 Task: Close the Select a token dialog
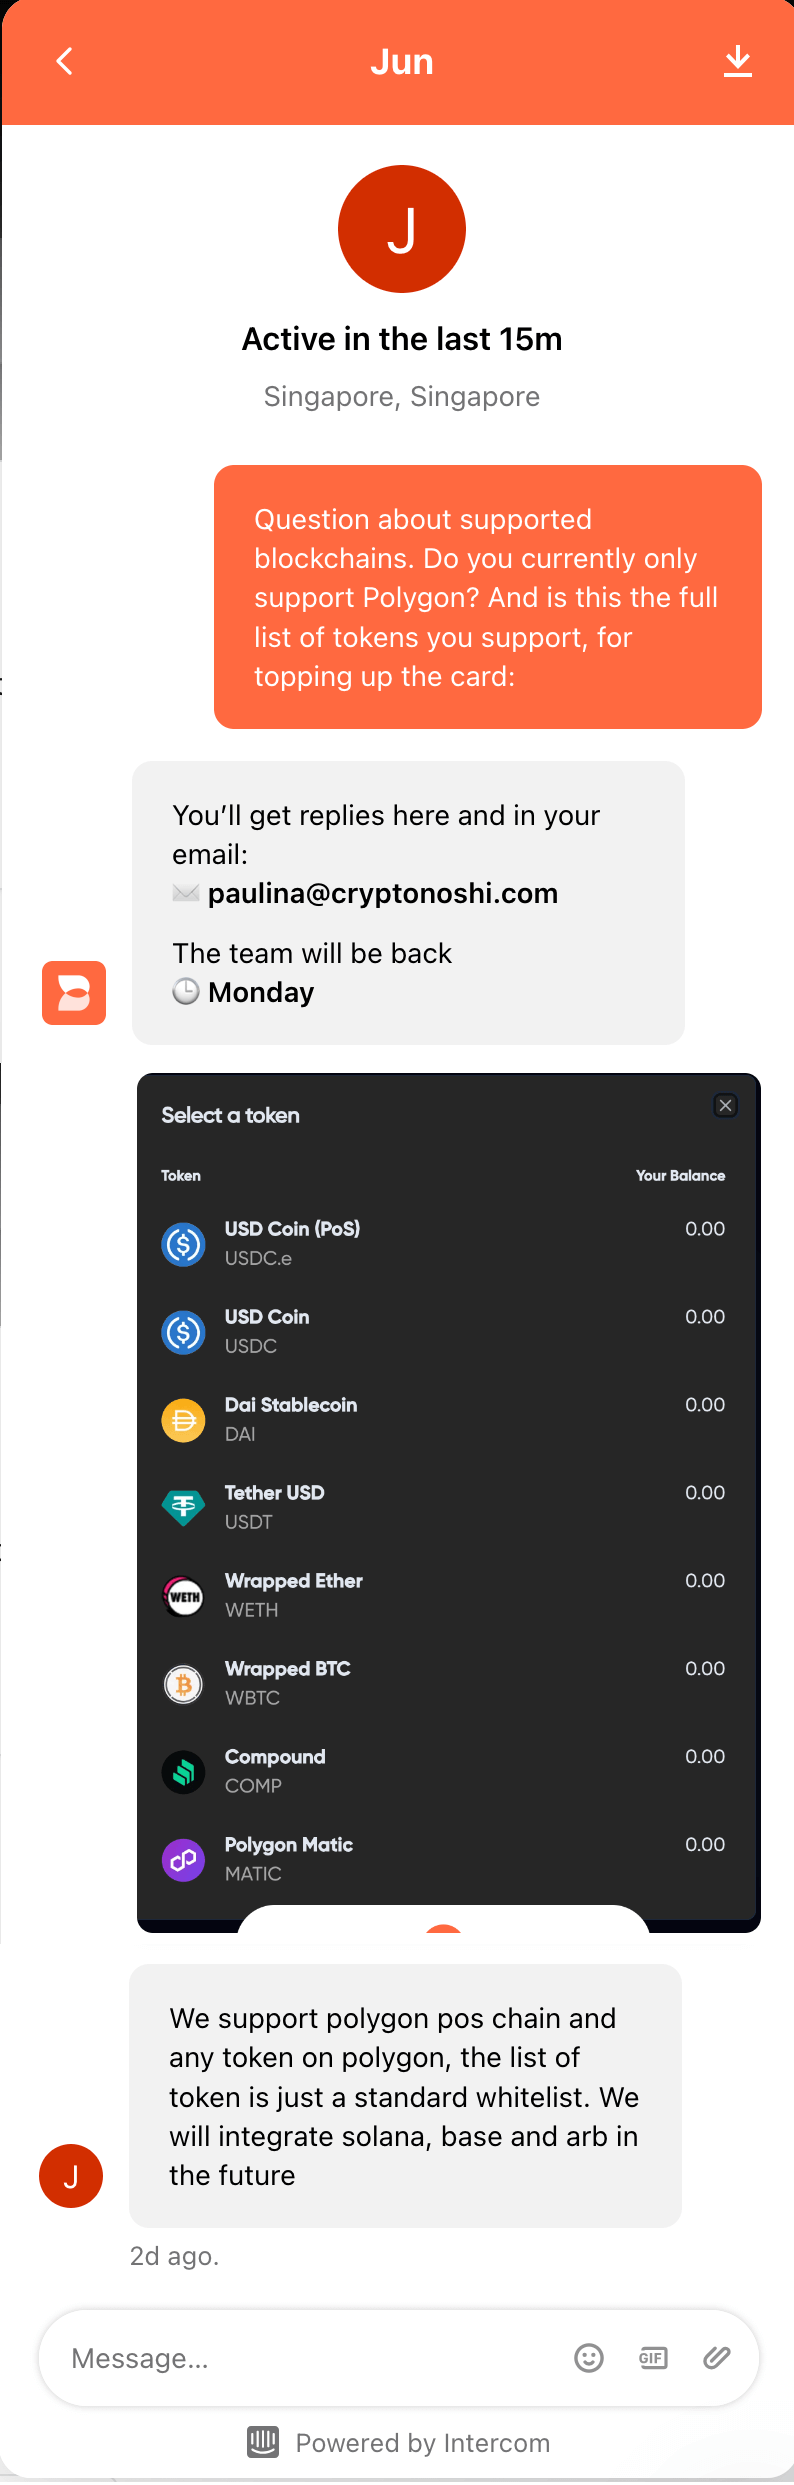click(x=726, y=1105)
